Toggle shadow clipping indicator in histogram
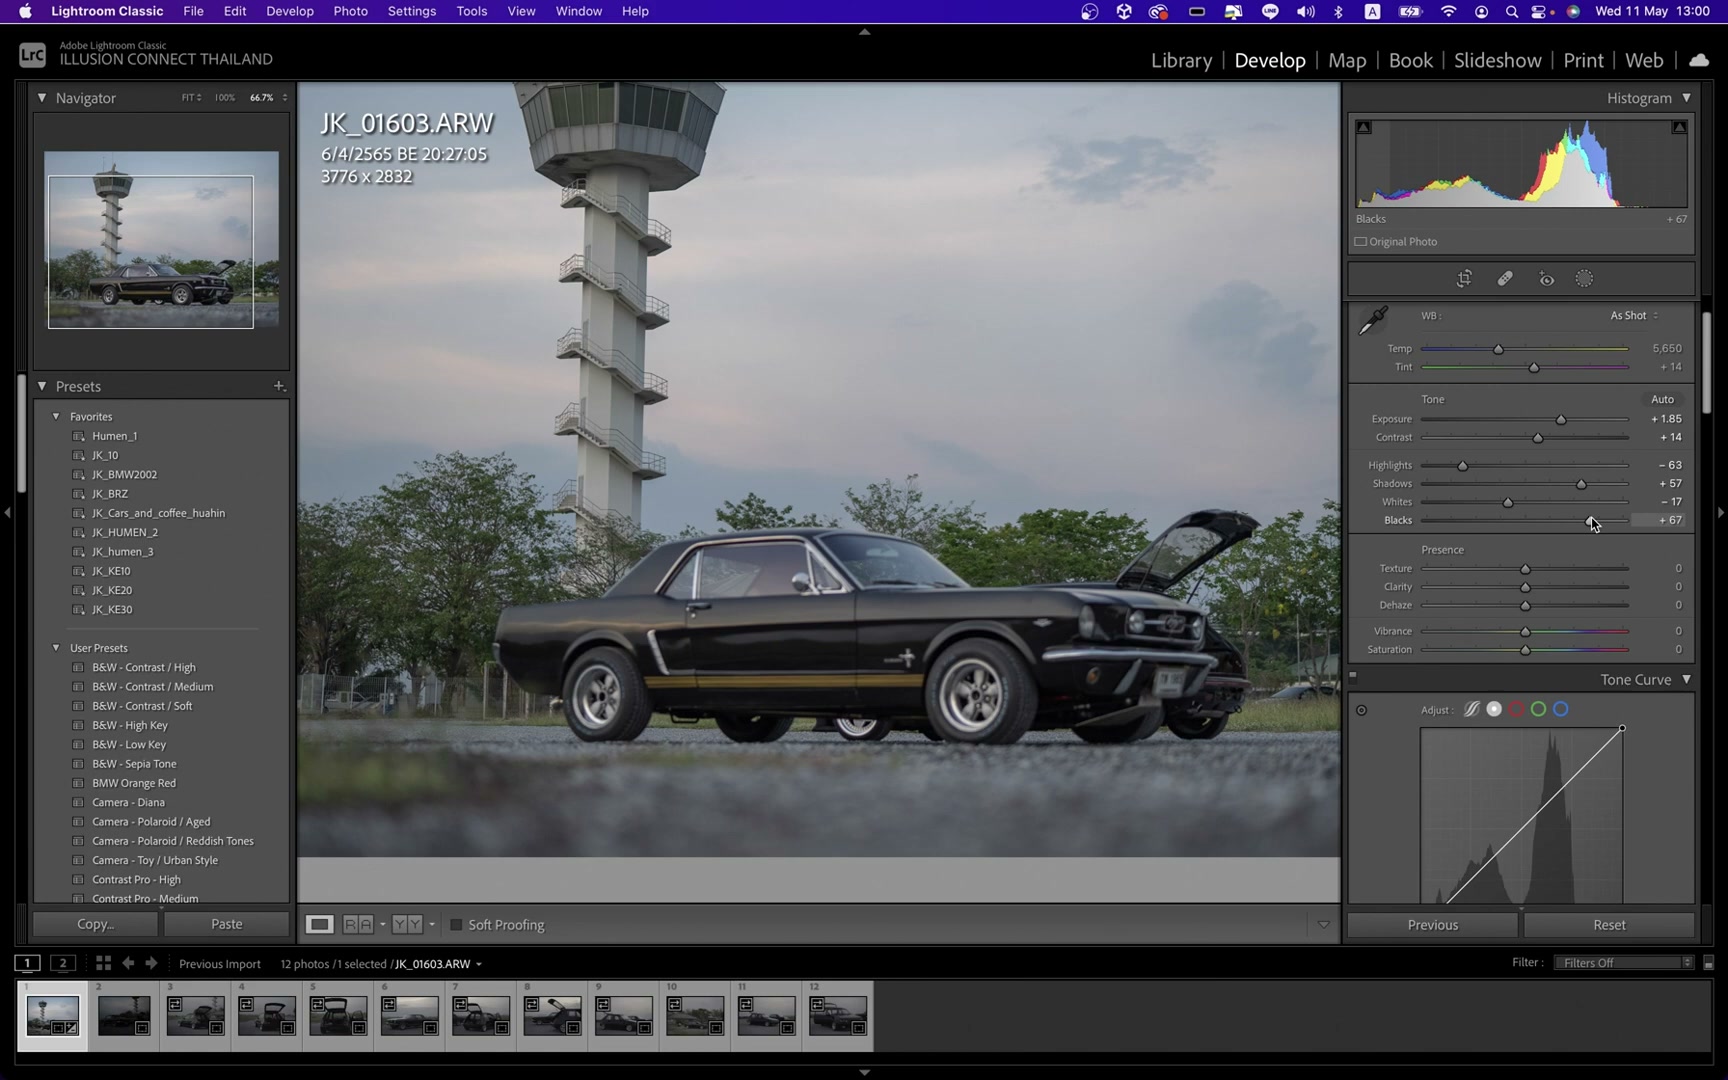This screenshot has height=1080, width=1728. [1364, 128]
